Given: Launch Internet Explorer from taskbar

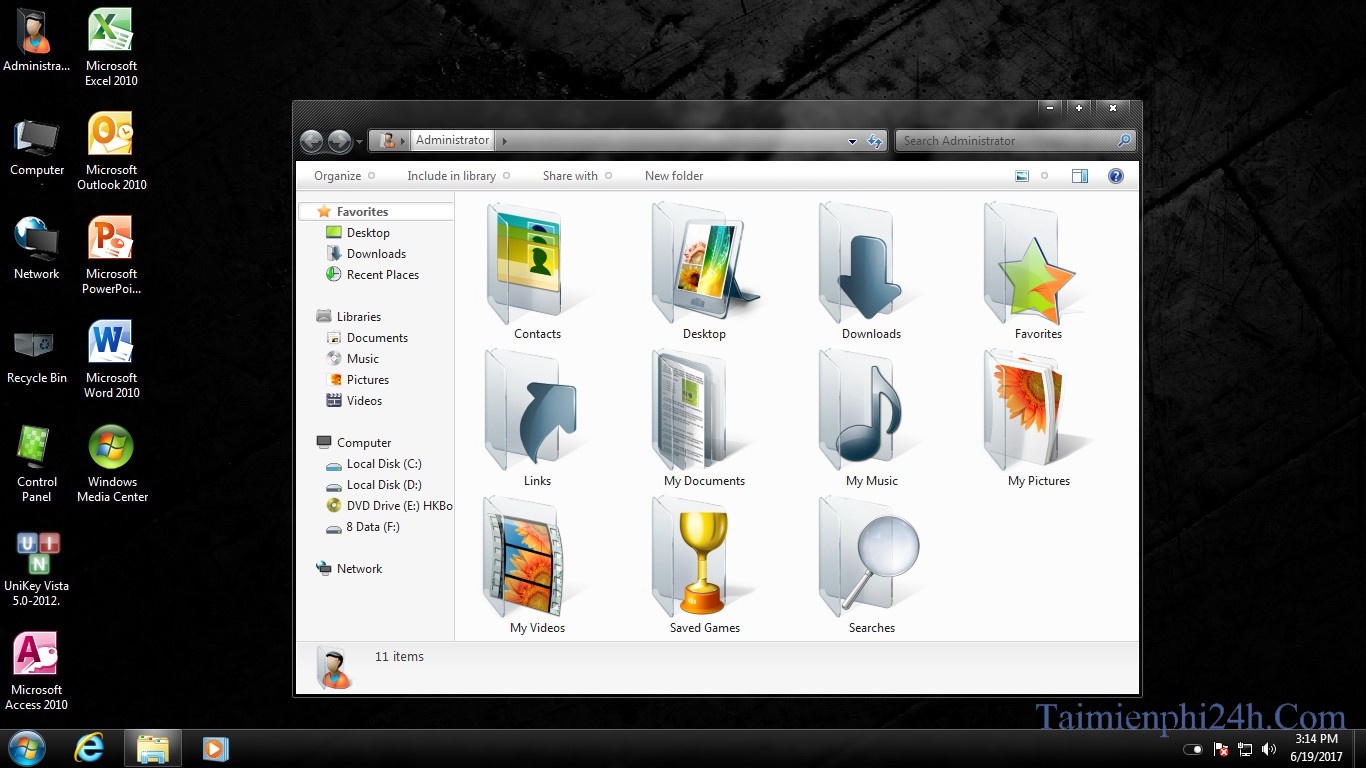Looking at the screenshot, I should pos(90,748).
